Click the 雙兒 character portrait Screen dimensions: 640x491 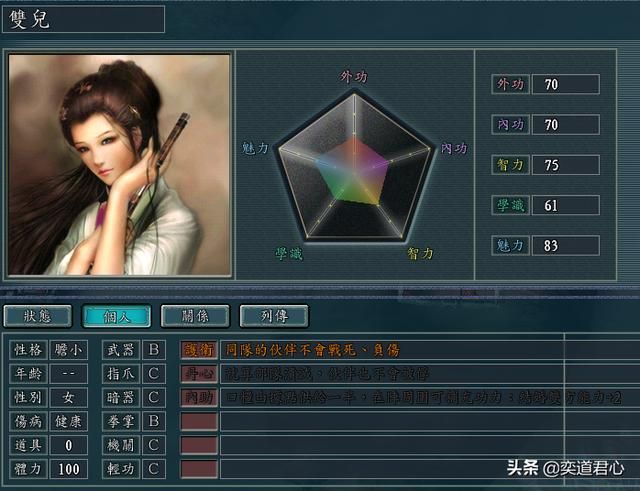119,165
